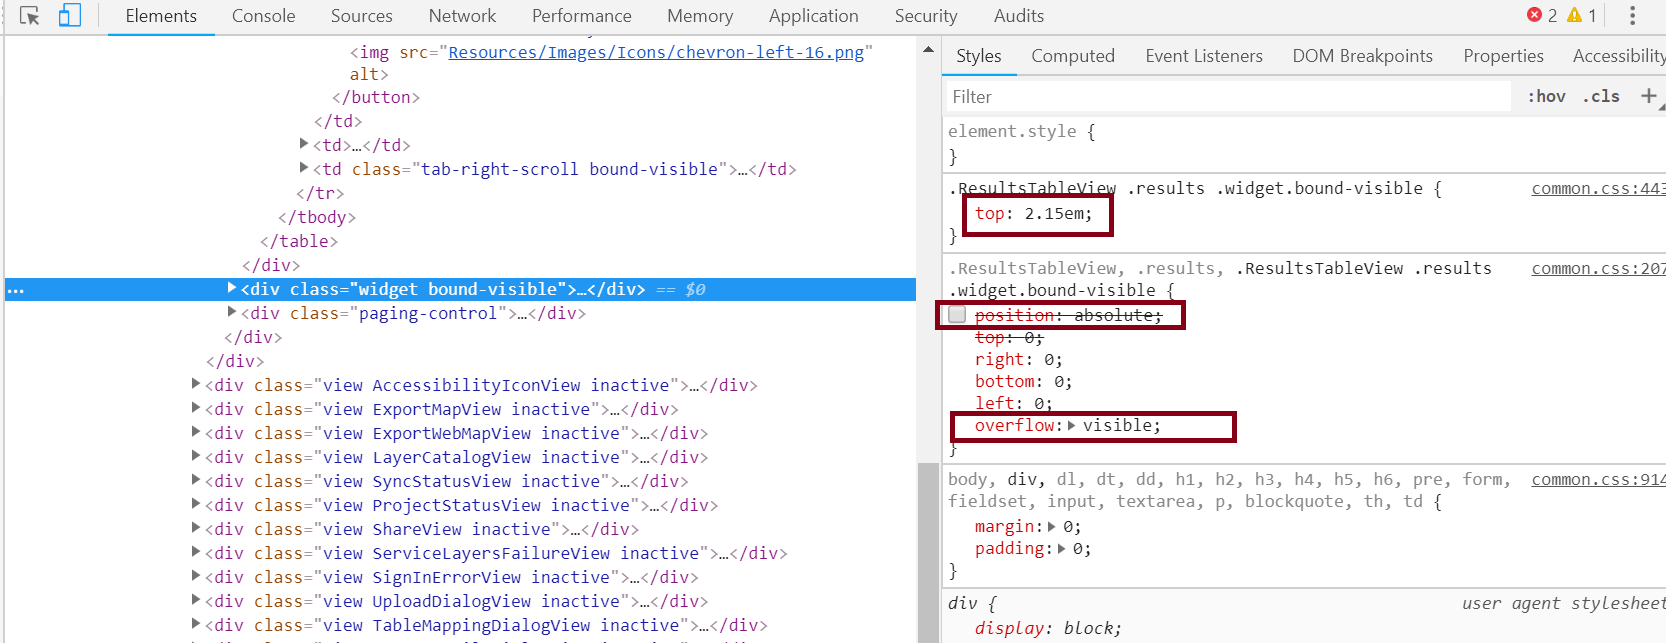The height and width of the screenshot is (643, 1666).
Task: Open the DOM Breakpoints tab
Action: (x=1362, y=56)
